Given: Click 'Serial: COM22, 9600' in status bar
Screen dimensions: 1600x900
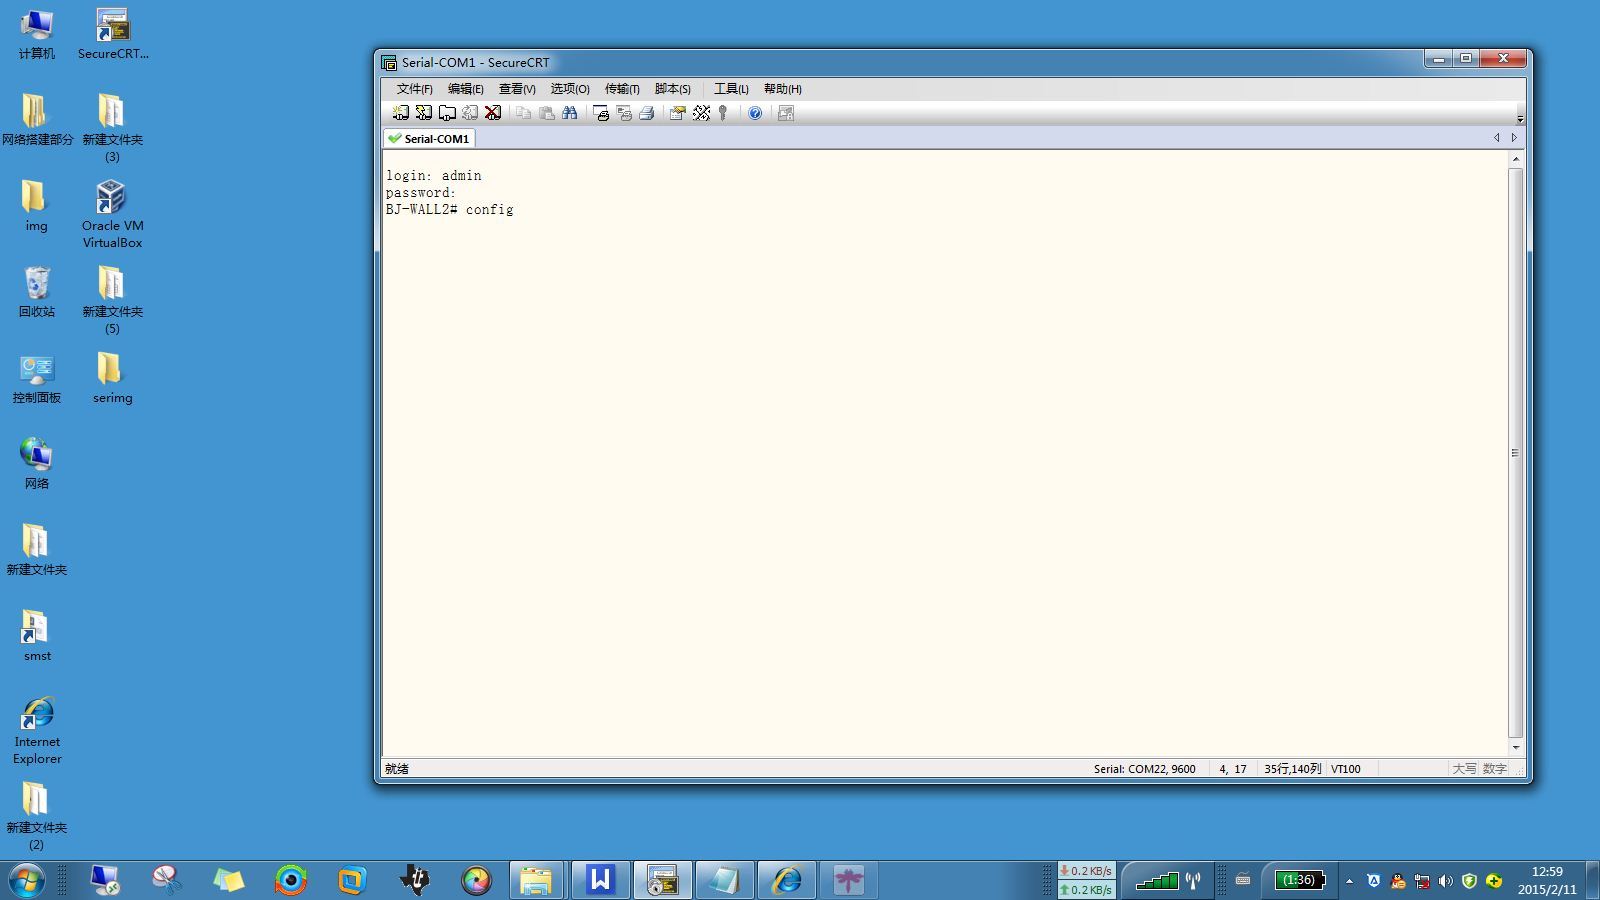Looking at the screenshot, I should pyautogui.click(x=1144, y=769).
